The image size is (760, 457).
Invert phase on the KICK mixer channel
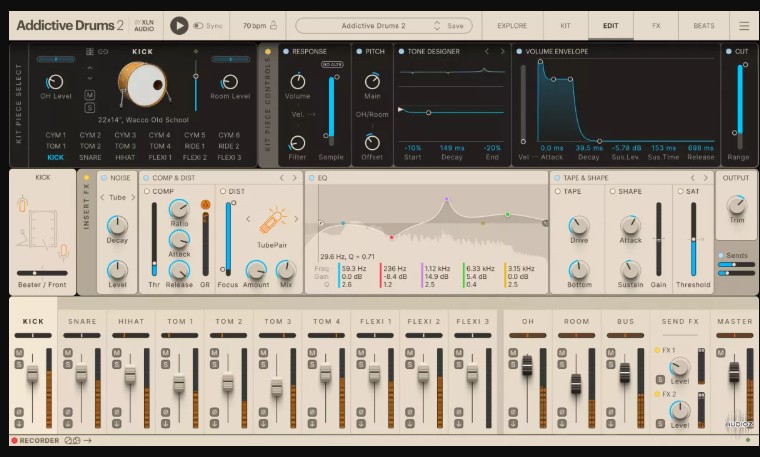(x=19, y=412)
